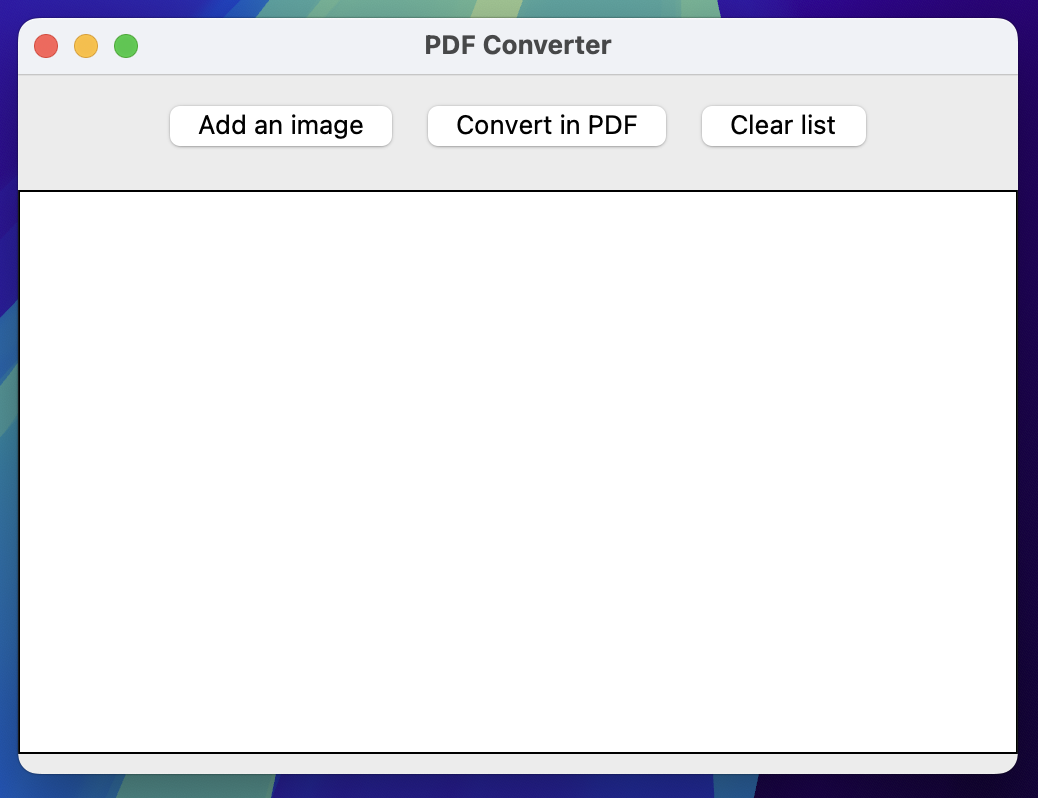The height and width of the screenshot is (798, 1038).
Task: Click the Add an image button
Action: click(281, 126)
